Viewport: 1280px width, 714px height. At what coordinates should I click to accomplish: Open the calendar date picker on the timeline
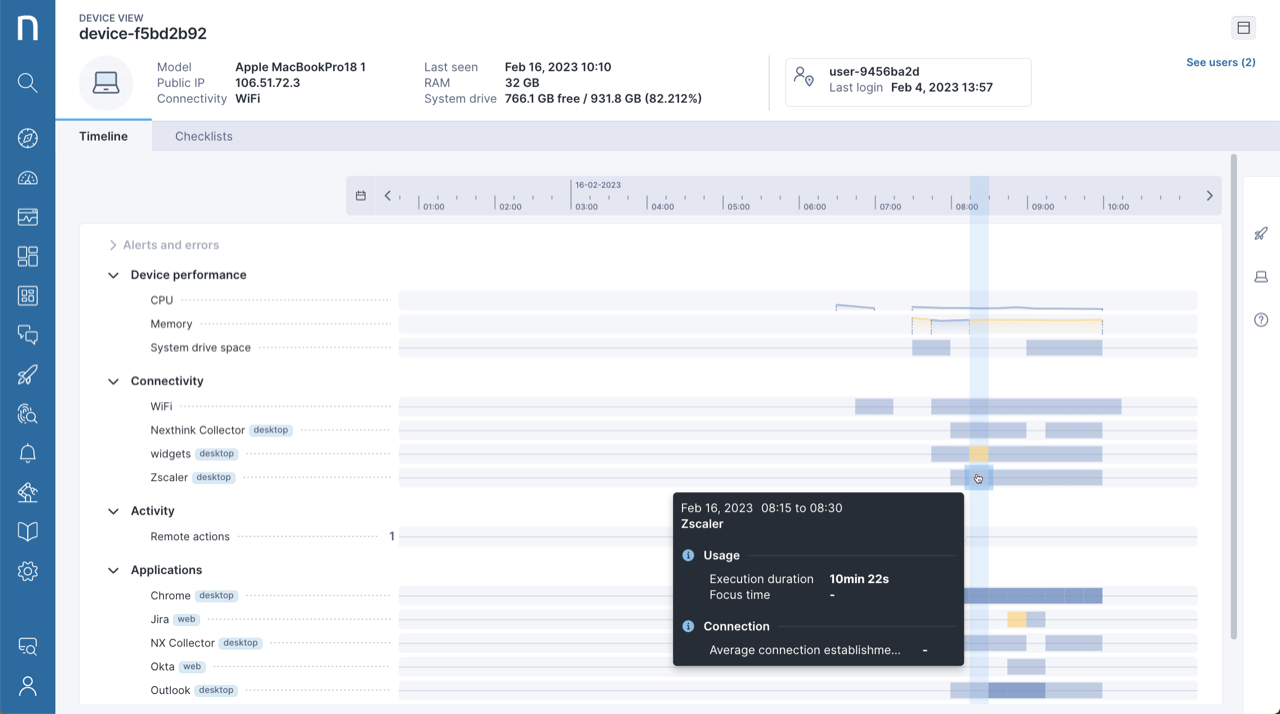point(361,195)
